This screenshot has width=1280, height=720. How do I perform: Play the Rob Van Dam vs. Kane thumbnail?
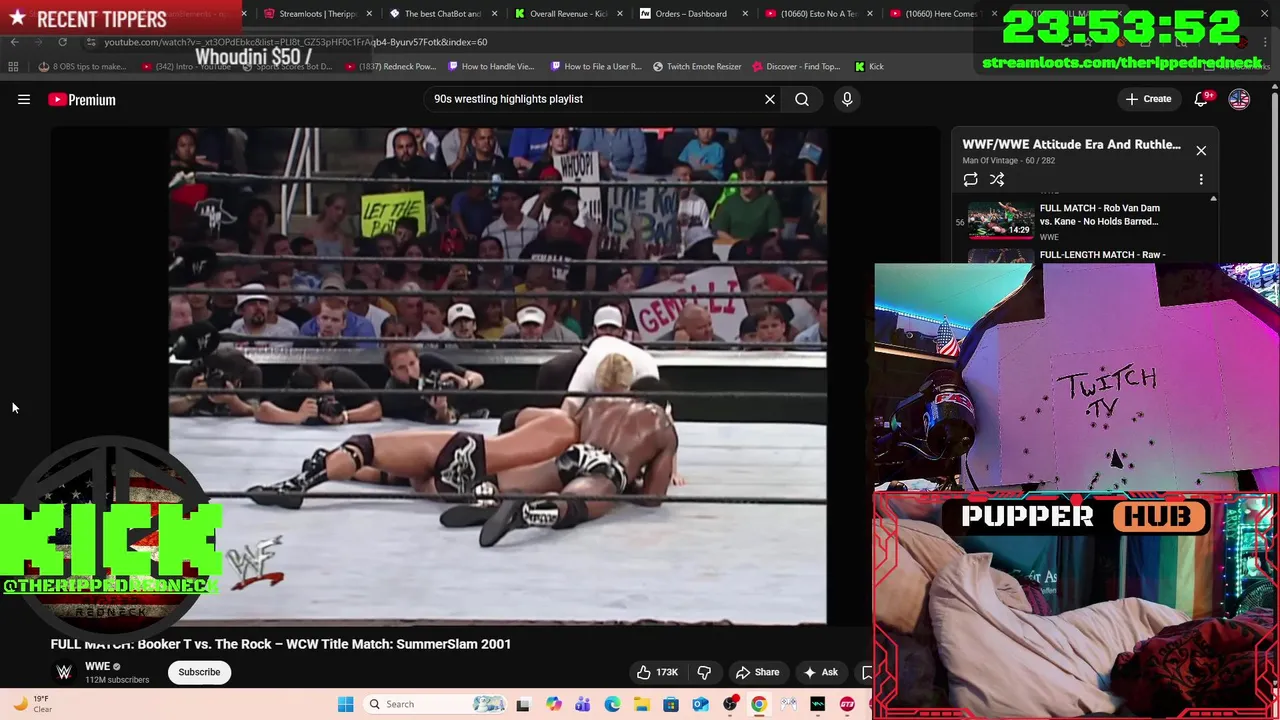(x=1001, y=221)
